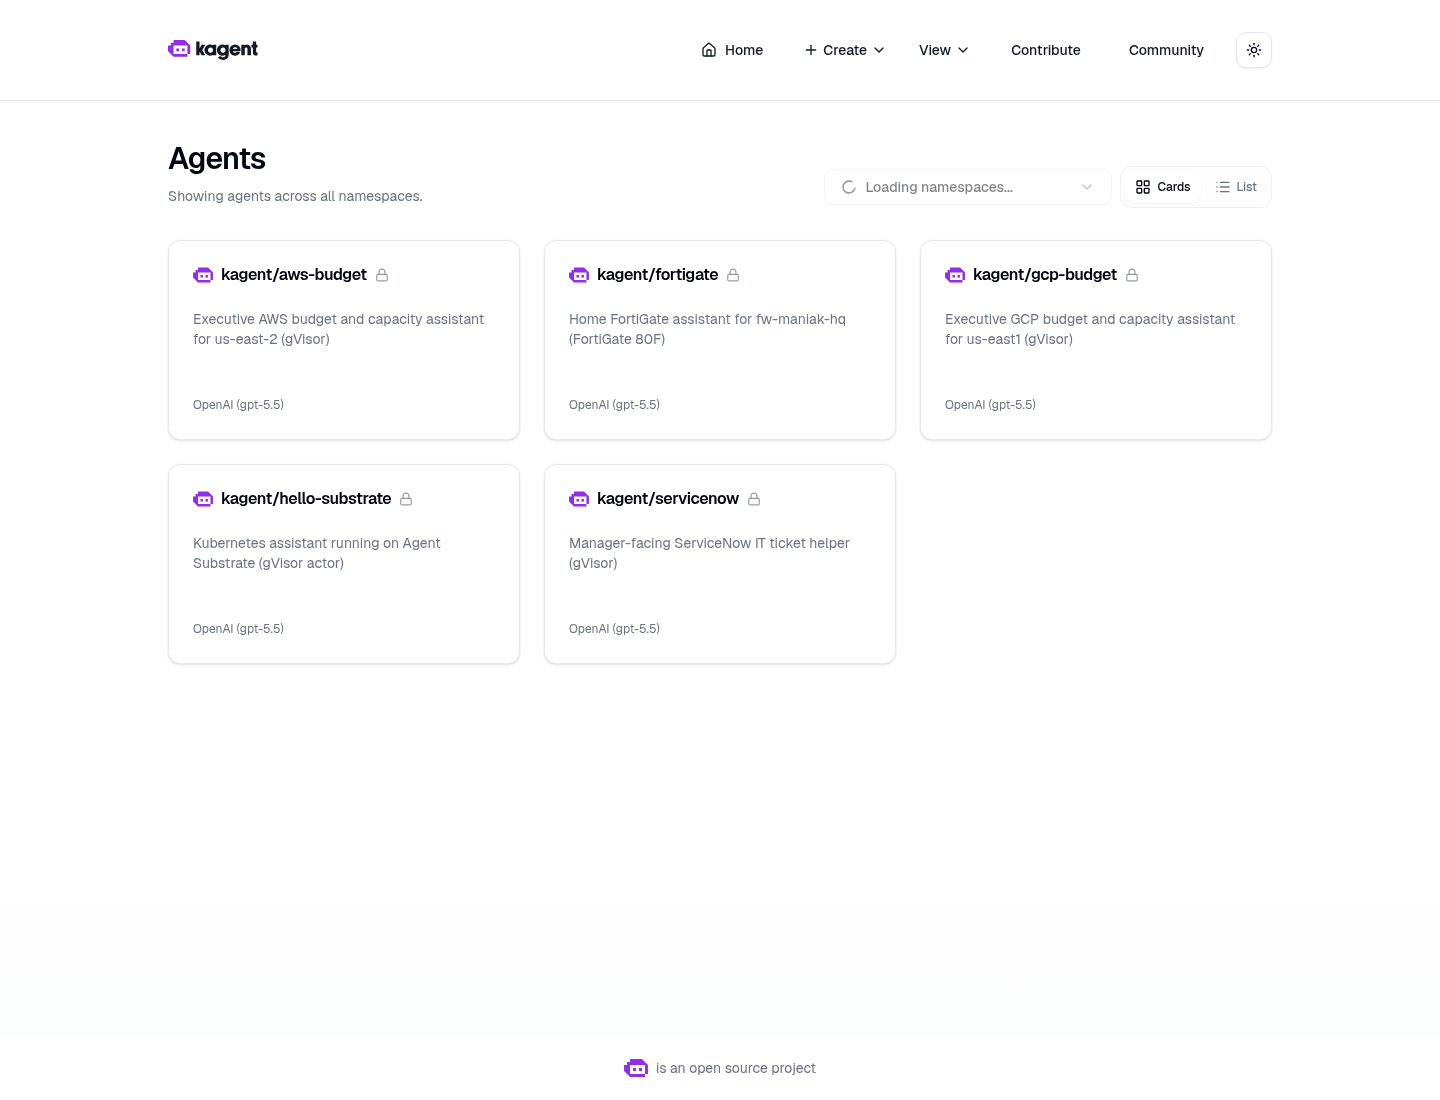Click the robot icon on hello-substrate card
Viewport: 1440px width, 1100px height.
coord(203,499)
